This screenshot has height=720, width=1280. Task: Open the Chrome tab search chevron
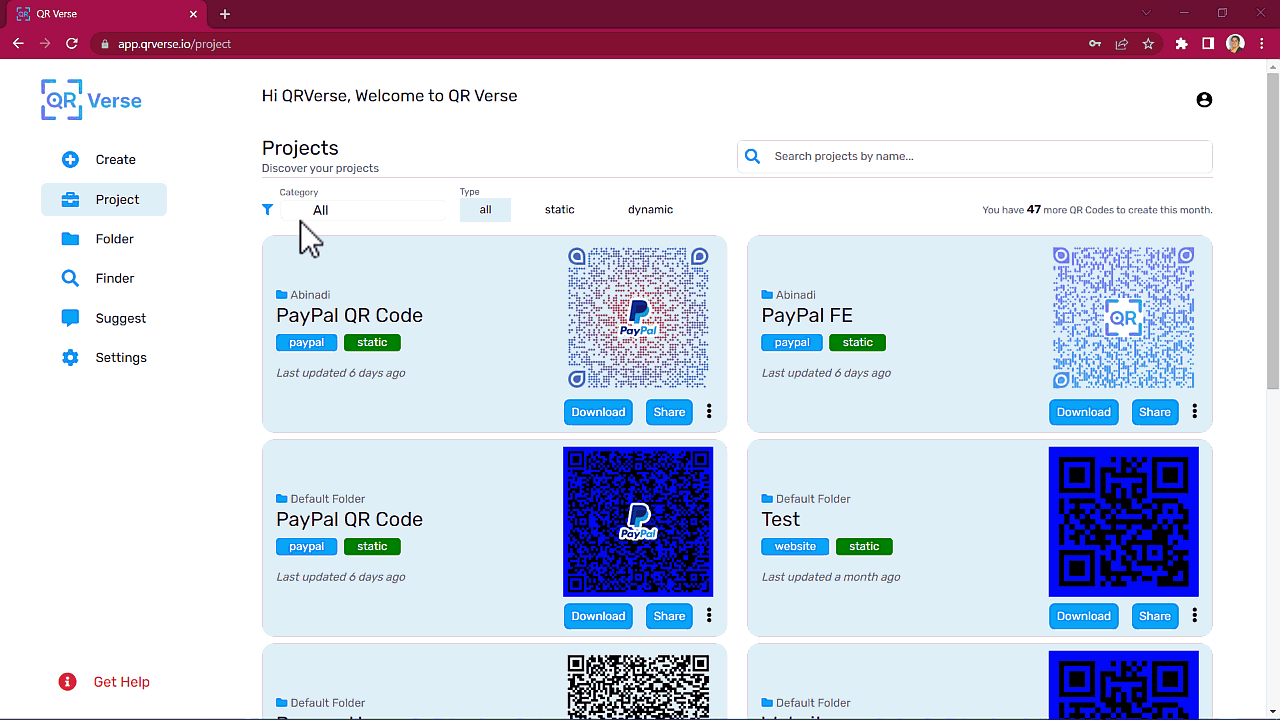coord(1146,13)
